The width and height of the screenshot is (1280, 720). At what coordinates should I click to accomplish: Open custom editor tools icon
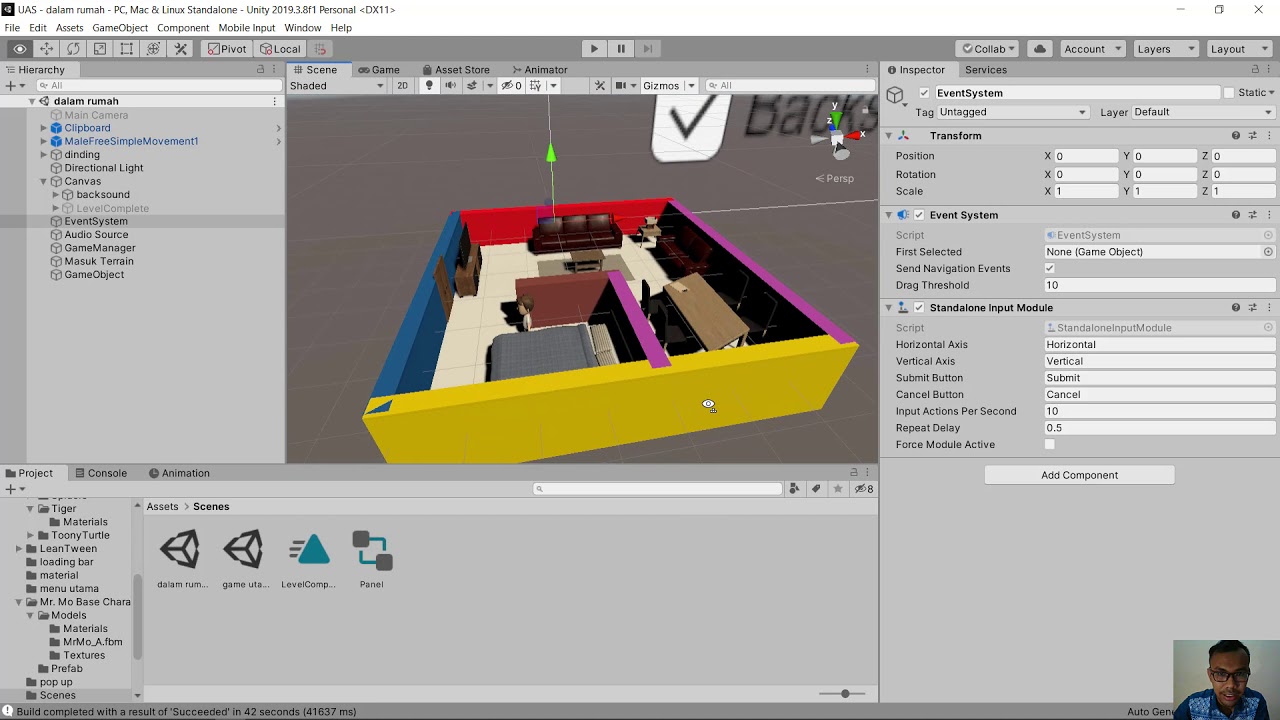coord(181,49)
